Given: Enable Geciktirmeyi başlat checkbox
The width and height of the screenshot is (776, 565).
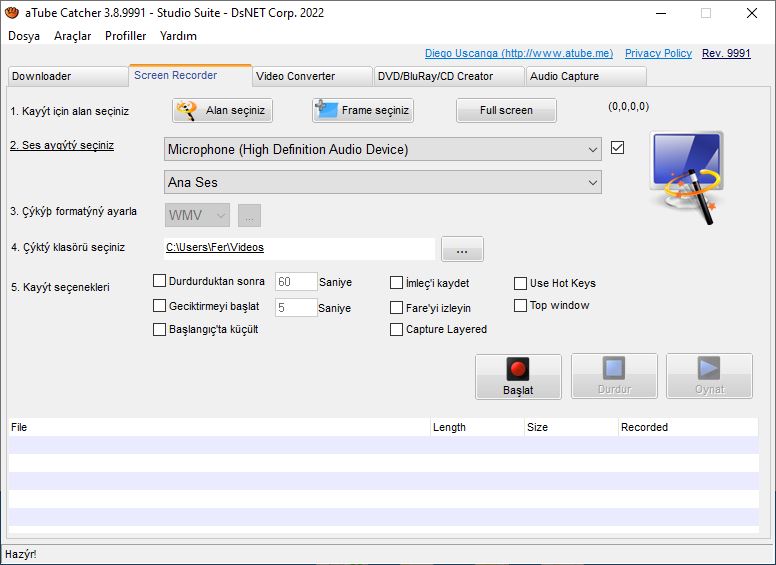Looking at the screenshot, I should coord(159,306).
